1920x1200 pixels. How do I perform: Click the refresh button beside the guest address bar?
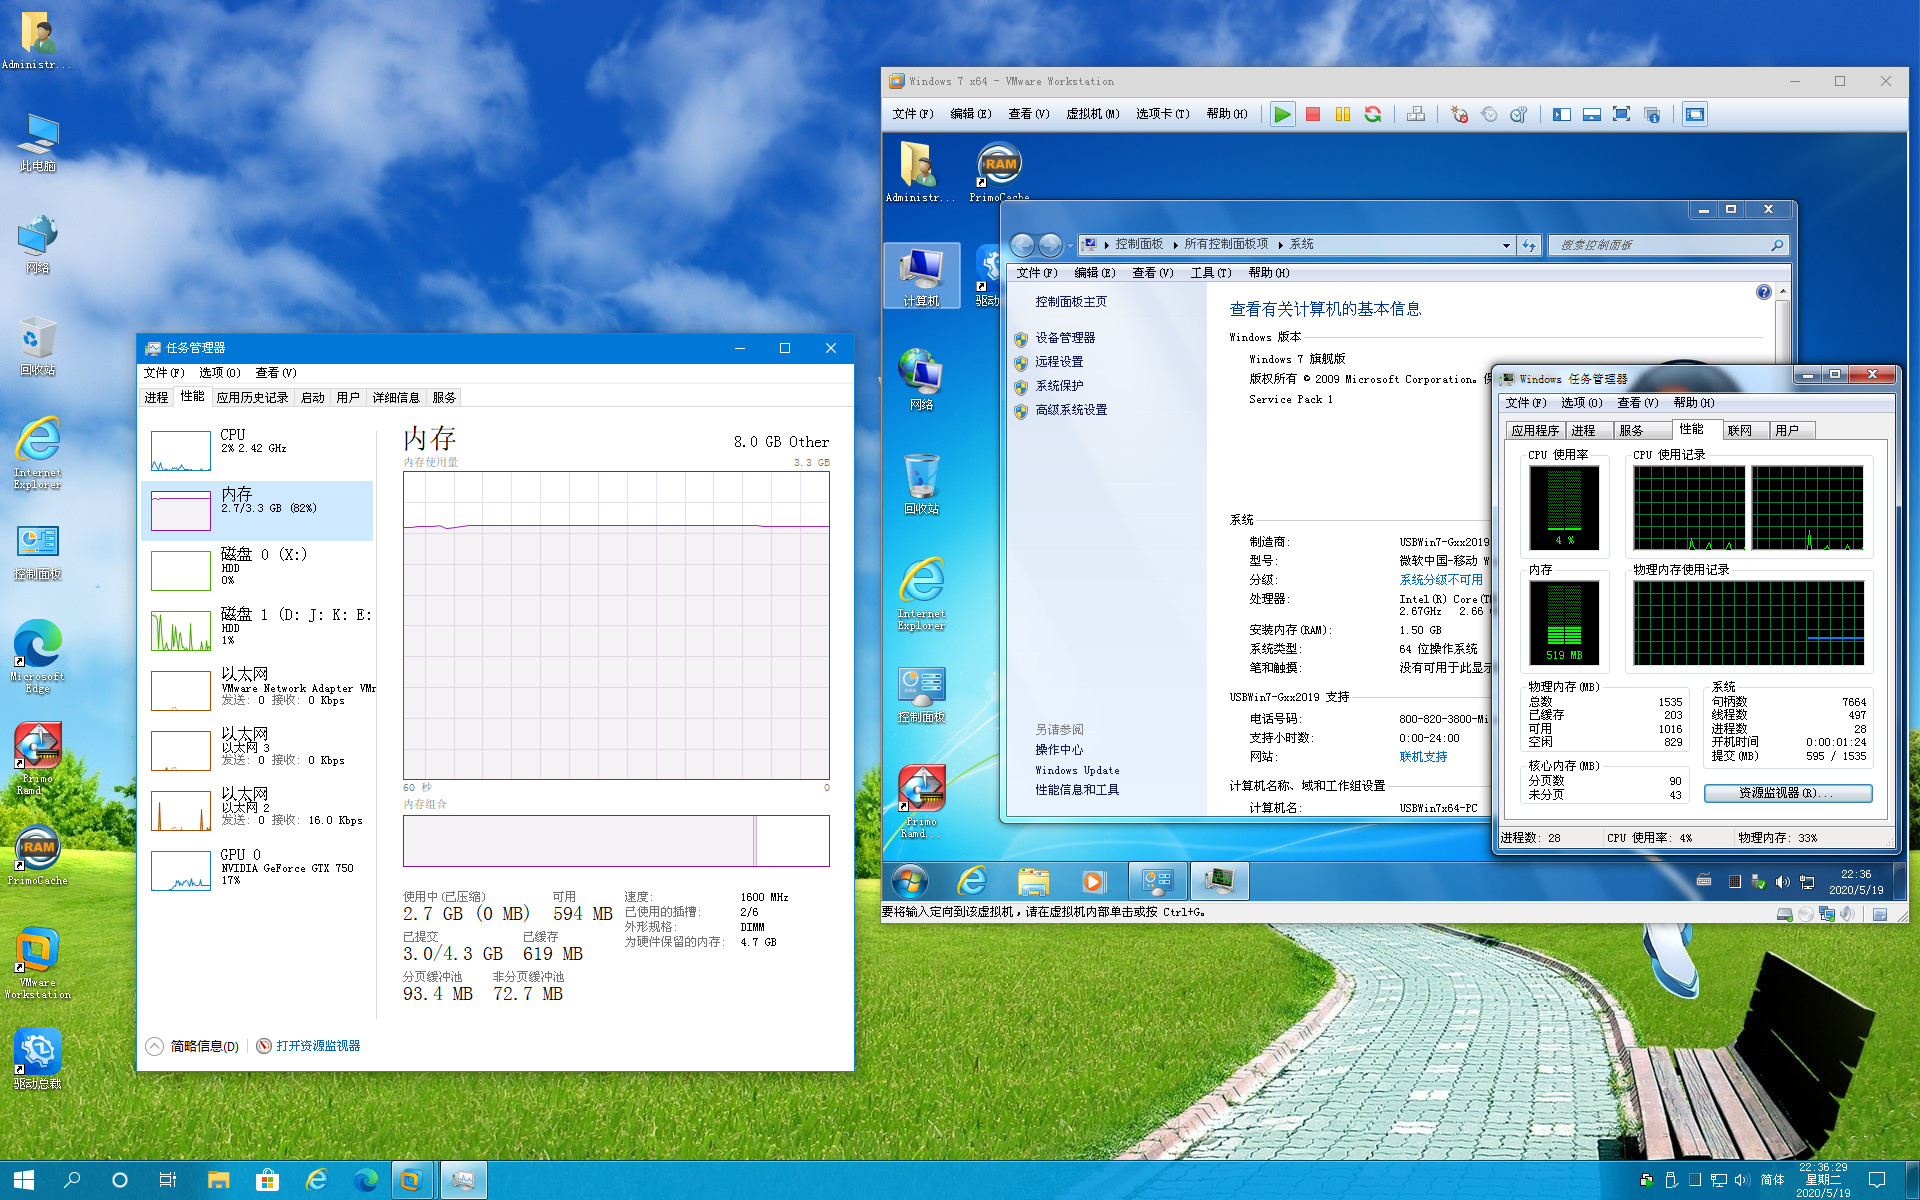pos(1528,245)
